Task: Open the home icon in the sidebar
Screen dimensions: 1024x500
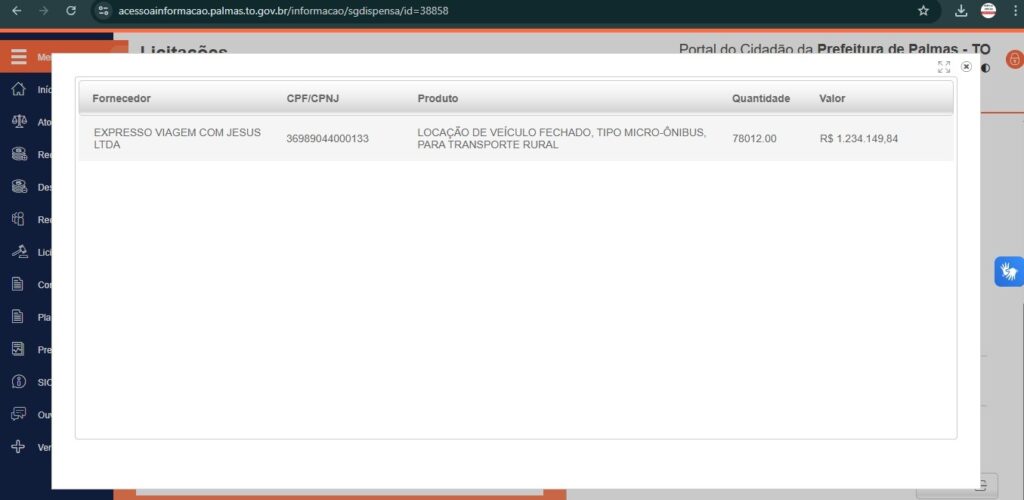Action: pyautogui.click(x=18, y=89)
